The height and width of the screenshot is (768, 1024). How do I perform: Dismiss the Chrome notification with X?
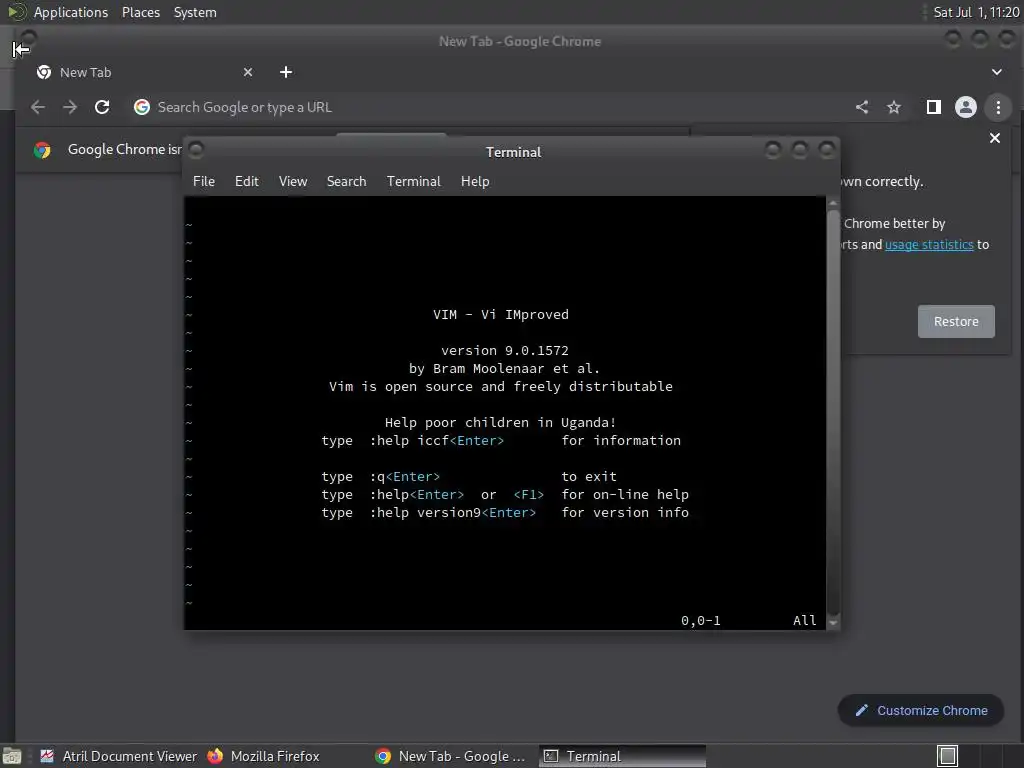995,138
